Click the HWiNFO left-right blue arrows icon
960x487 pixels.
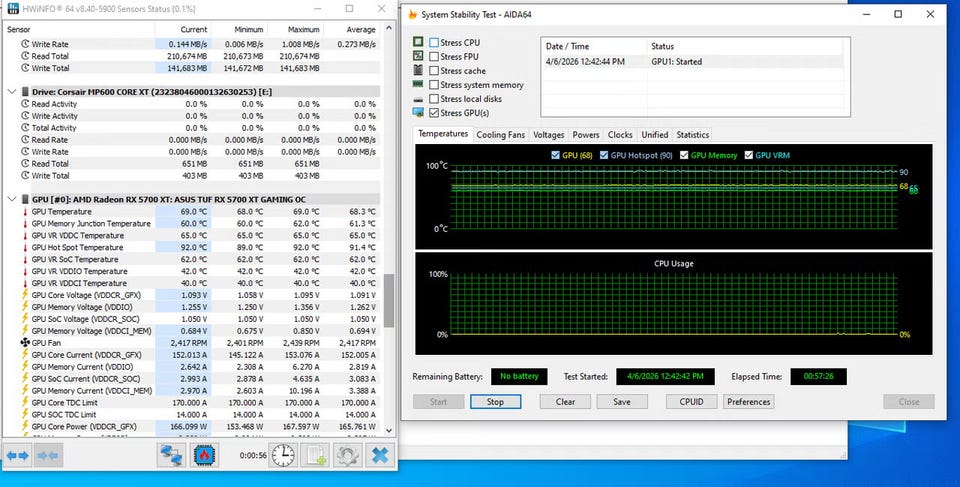17,455
